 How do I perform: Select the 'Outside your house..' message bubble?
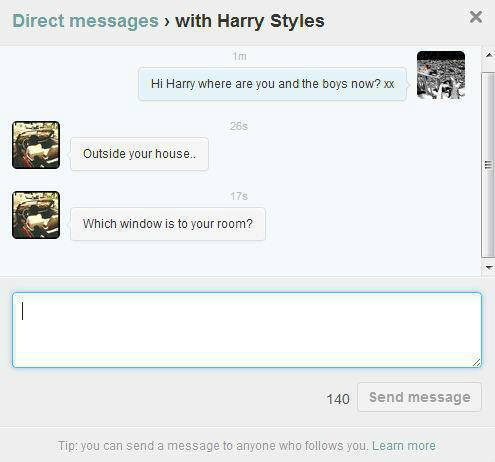(x=139, y=154)
